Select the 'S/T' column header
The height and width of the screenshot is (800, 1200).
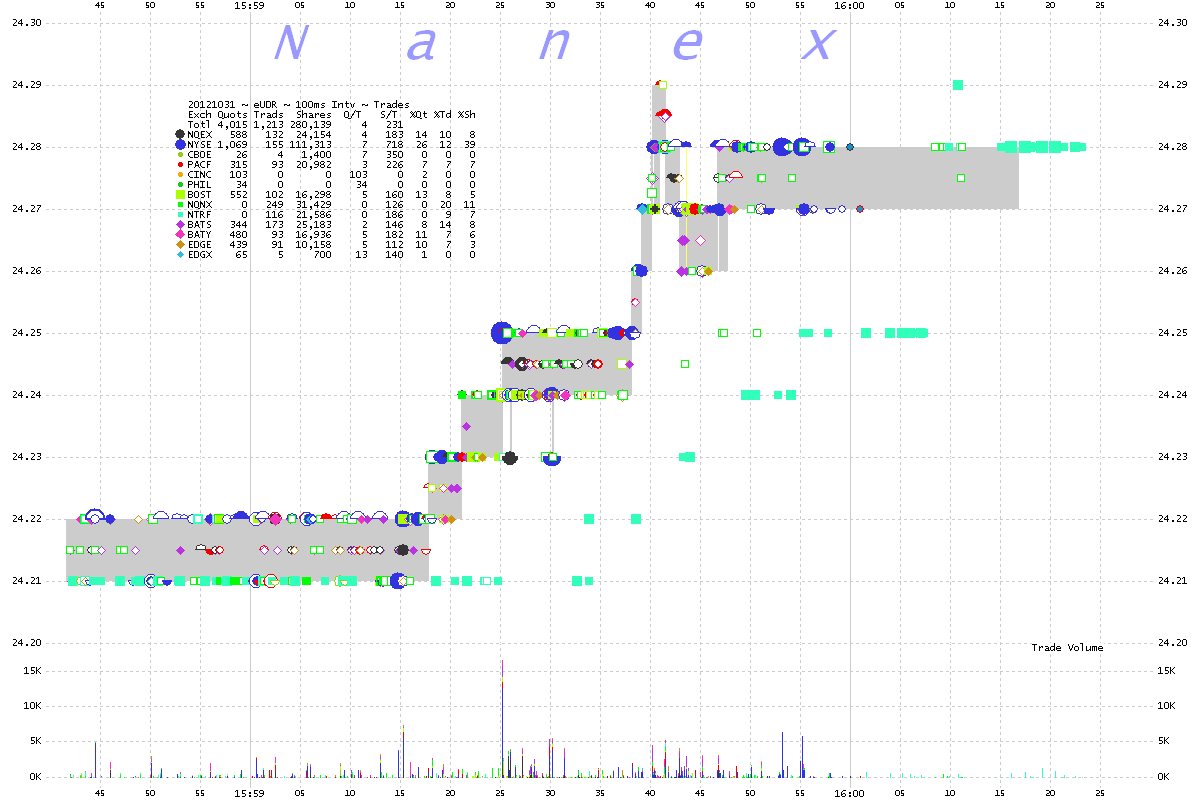tap(388, 114)
